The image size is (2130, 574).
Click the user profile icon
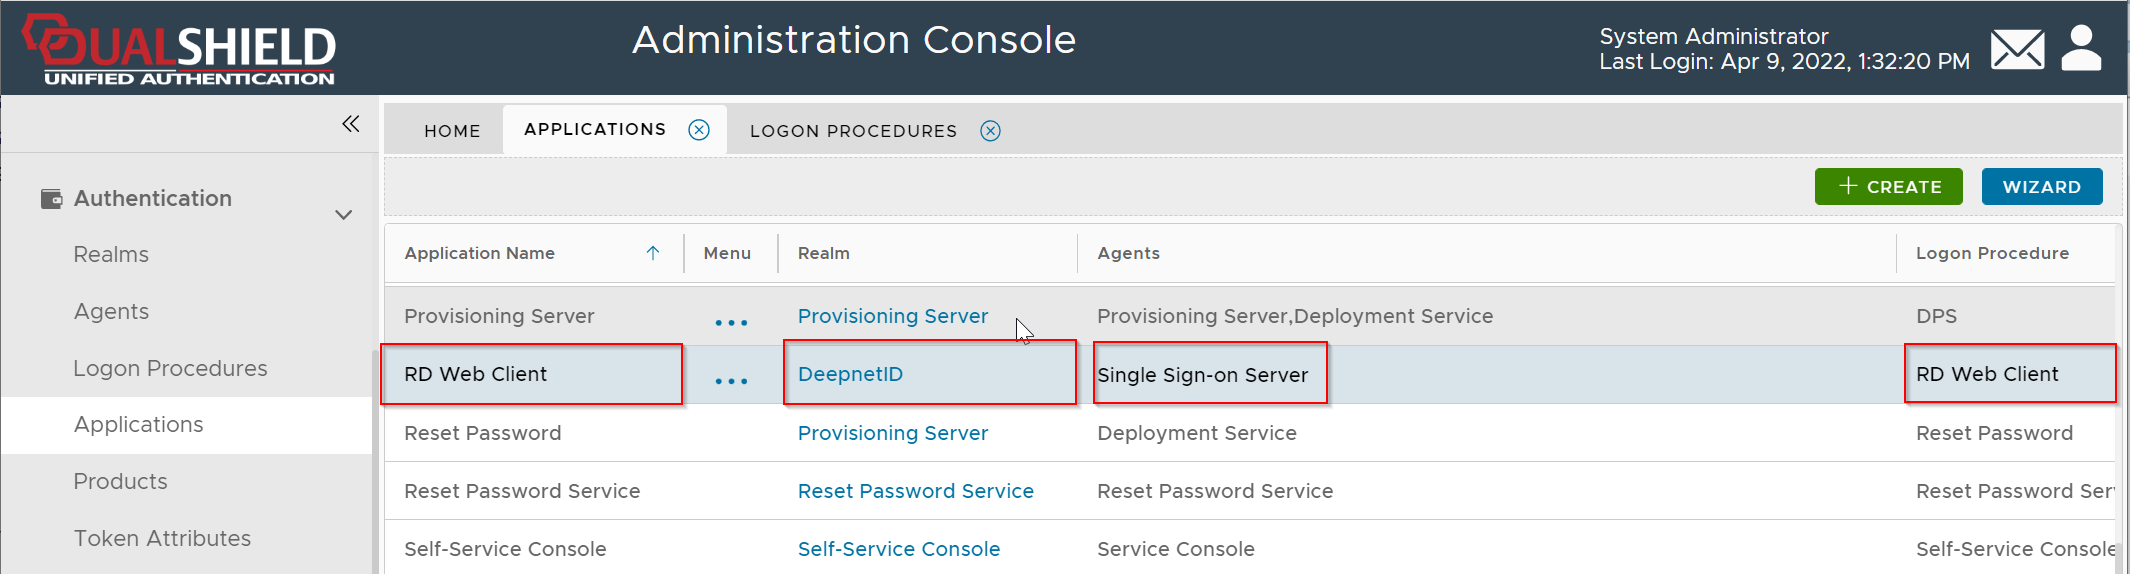tap(2081, 48)
